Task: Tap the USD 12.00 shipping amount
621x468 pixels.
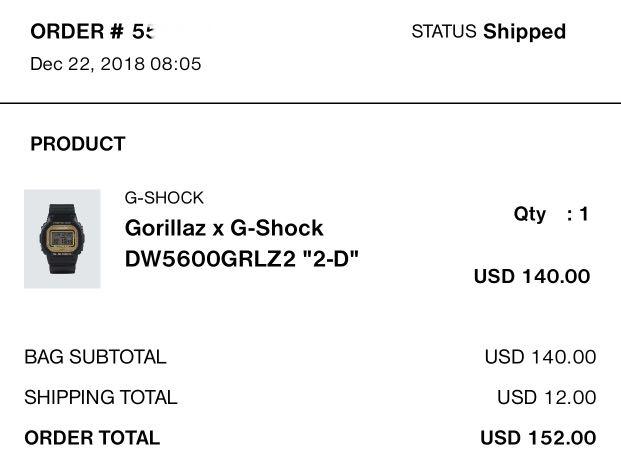Action: 547,397
